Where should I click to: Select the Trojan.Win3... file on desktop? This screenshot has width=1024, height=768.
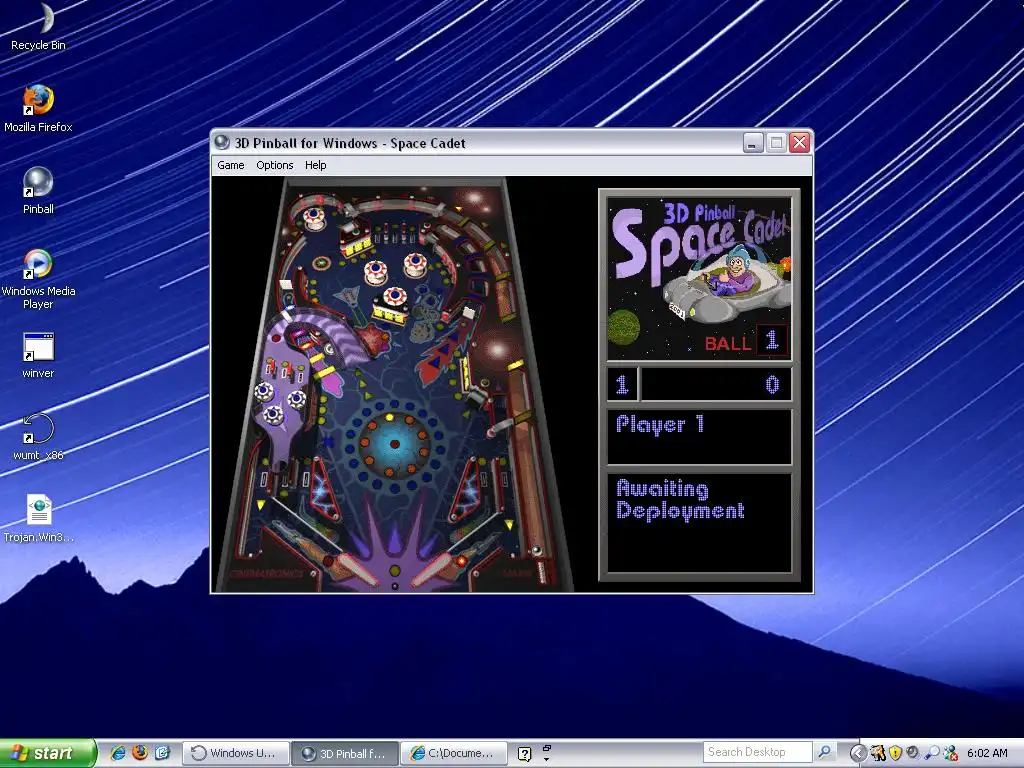(x=39, y=519)
